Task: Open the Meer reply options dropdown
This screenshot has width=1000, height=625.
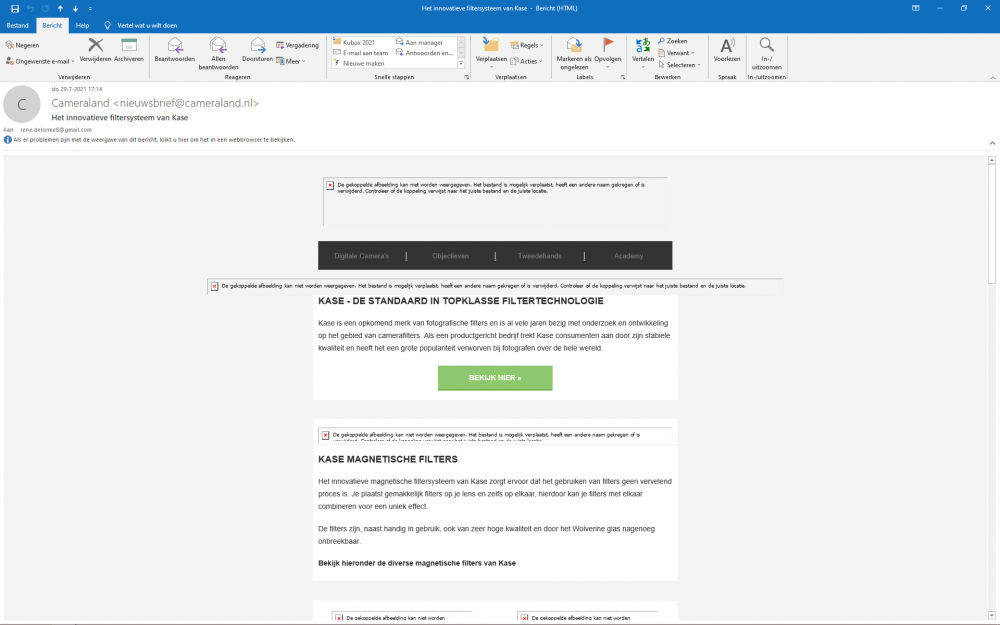Action: click(291, 61)
